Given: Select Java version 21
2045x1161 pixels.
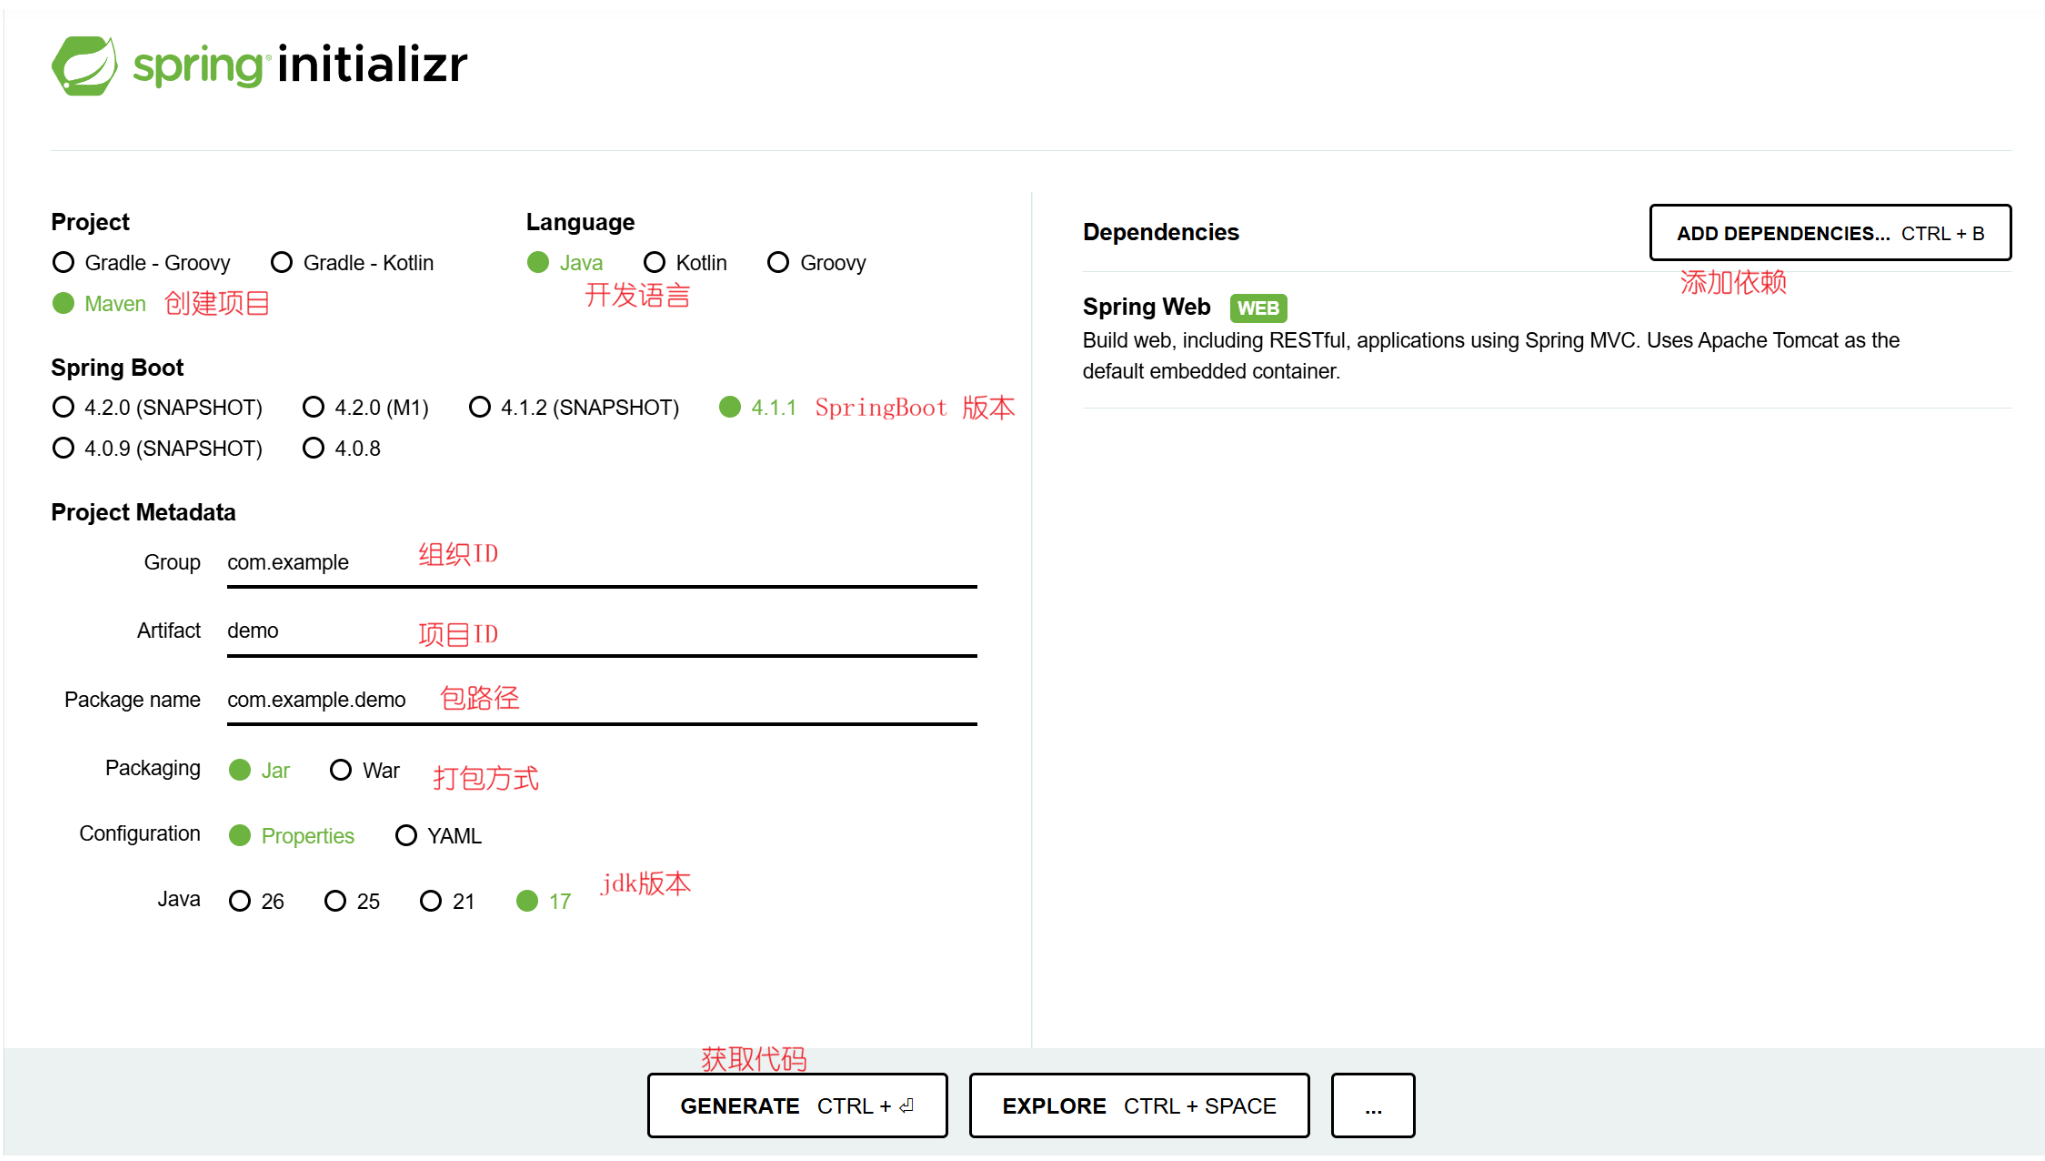Looking at the screenshot, I should [448, 902].
